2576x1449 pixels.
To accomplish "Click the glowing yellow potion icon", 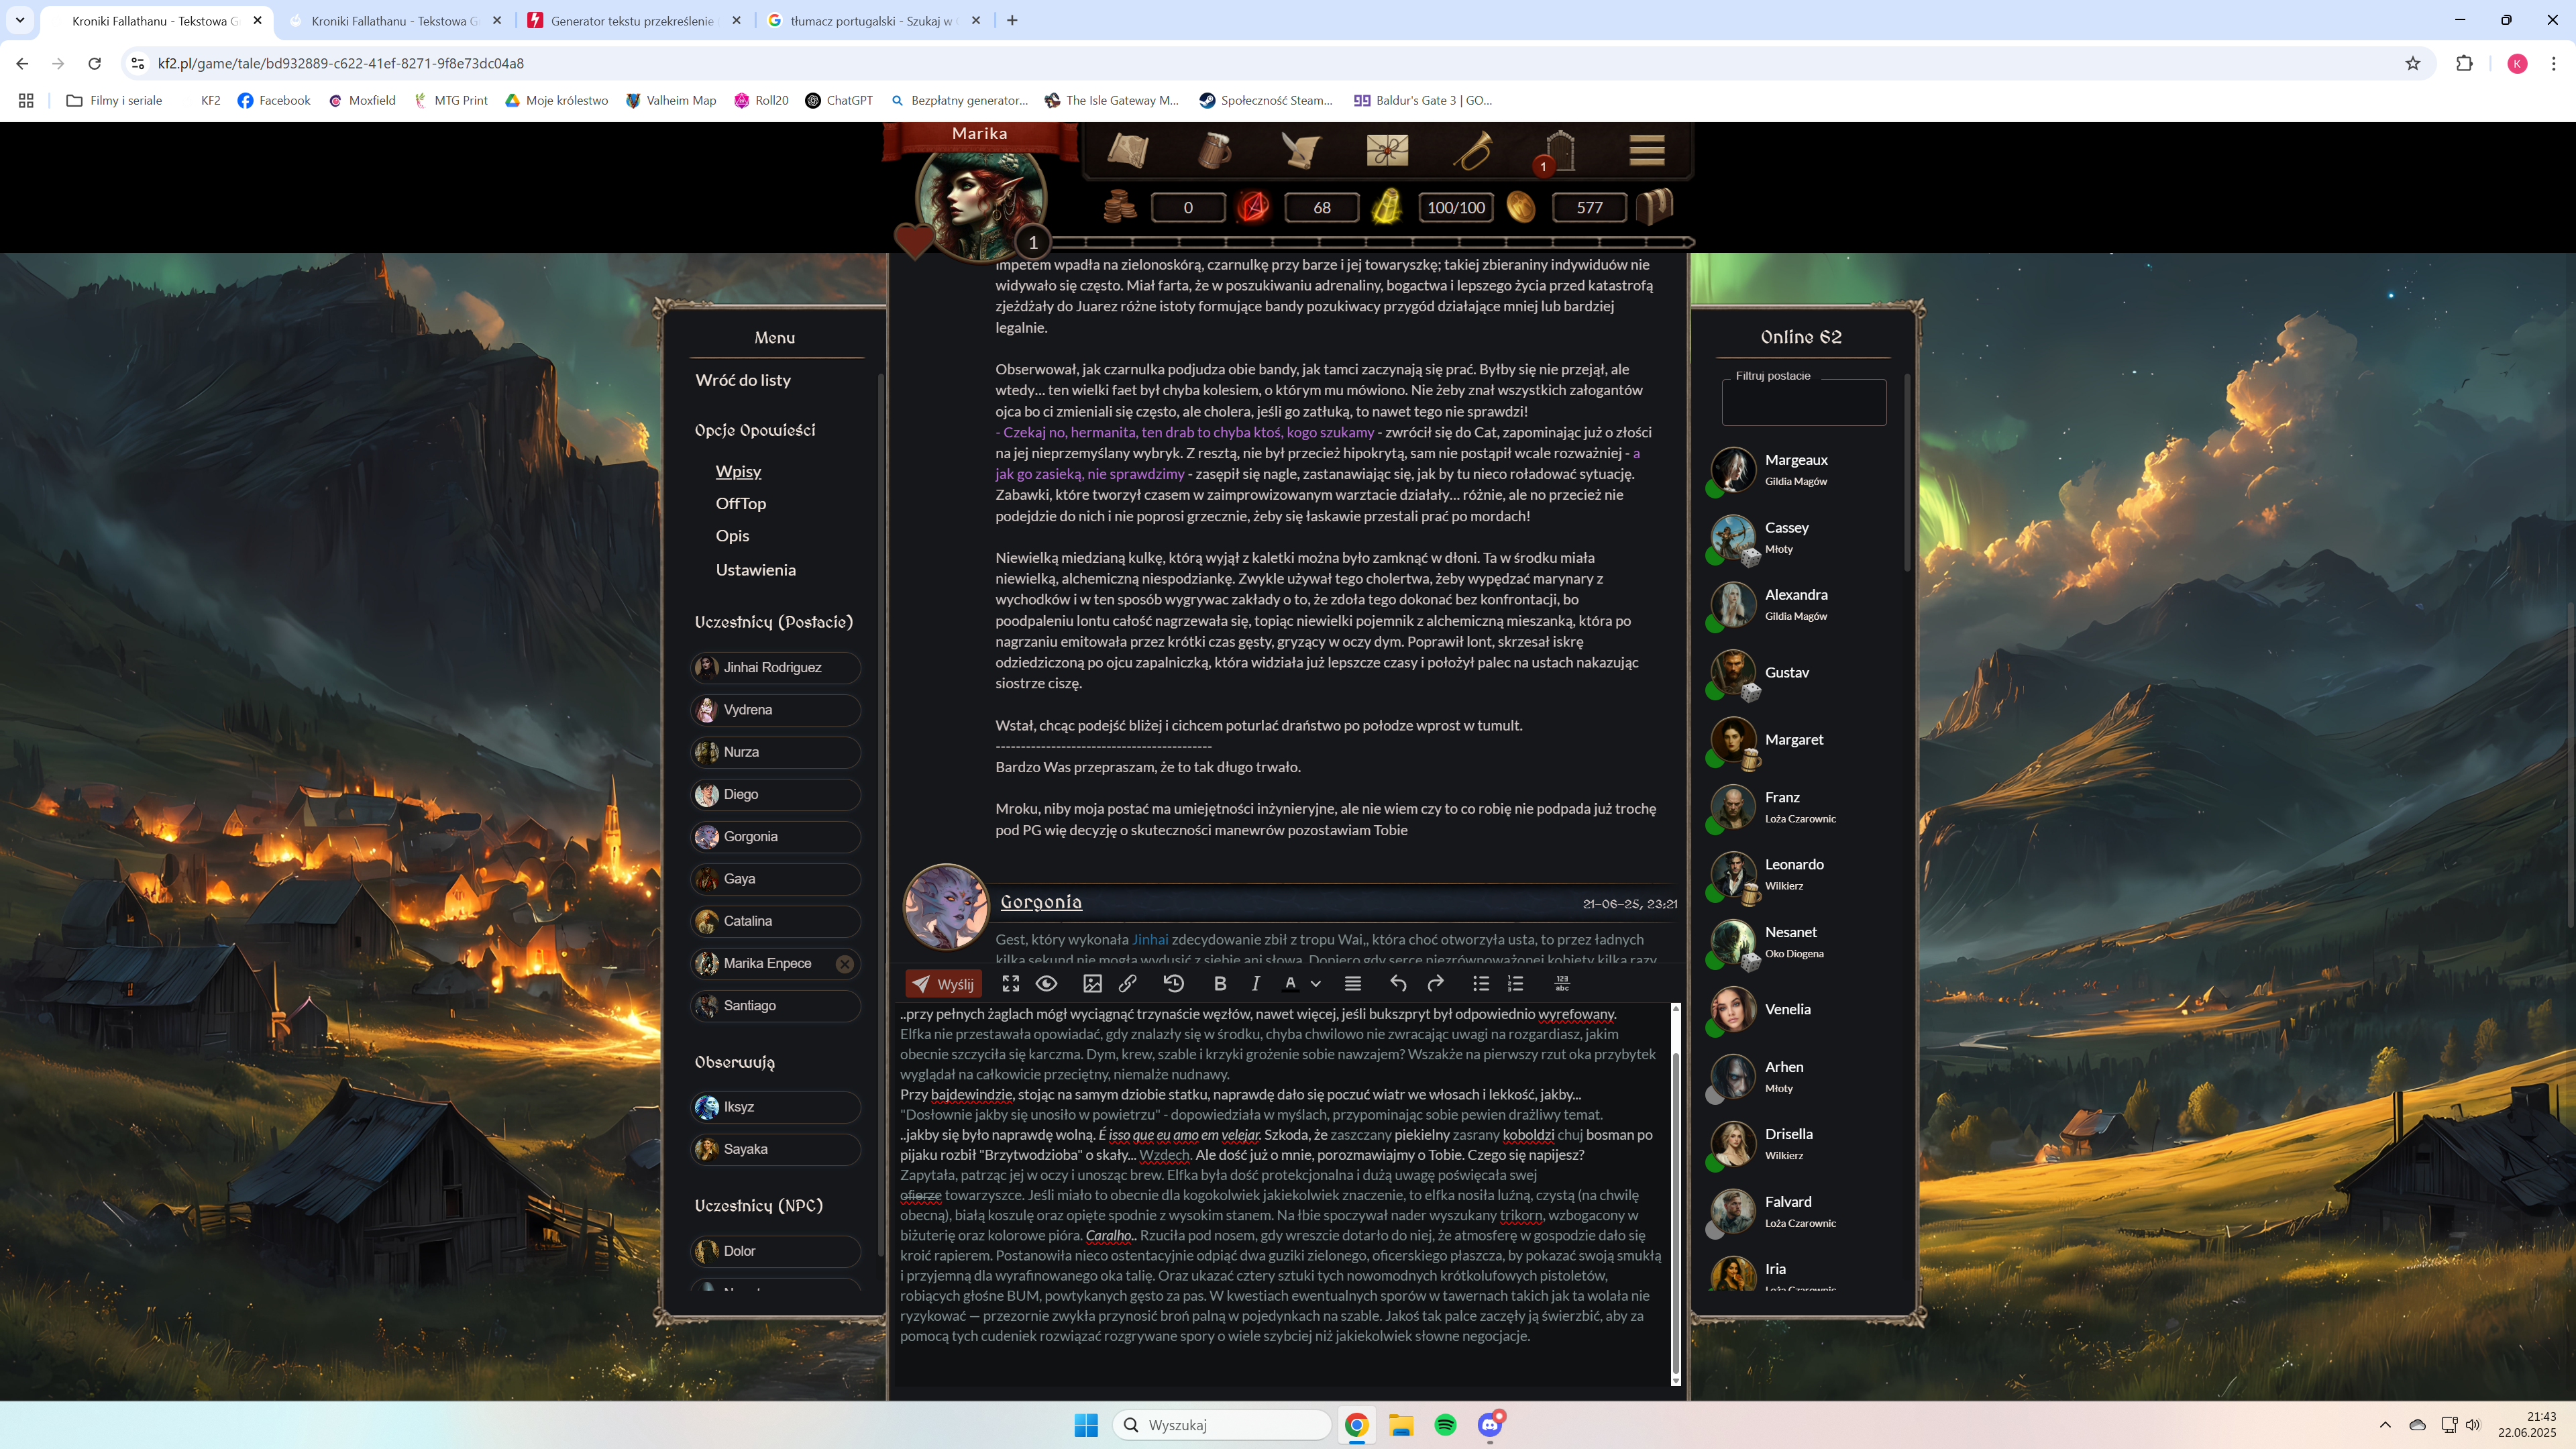I will click(1386, 207).
